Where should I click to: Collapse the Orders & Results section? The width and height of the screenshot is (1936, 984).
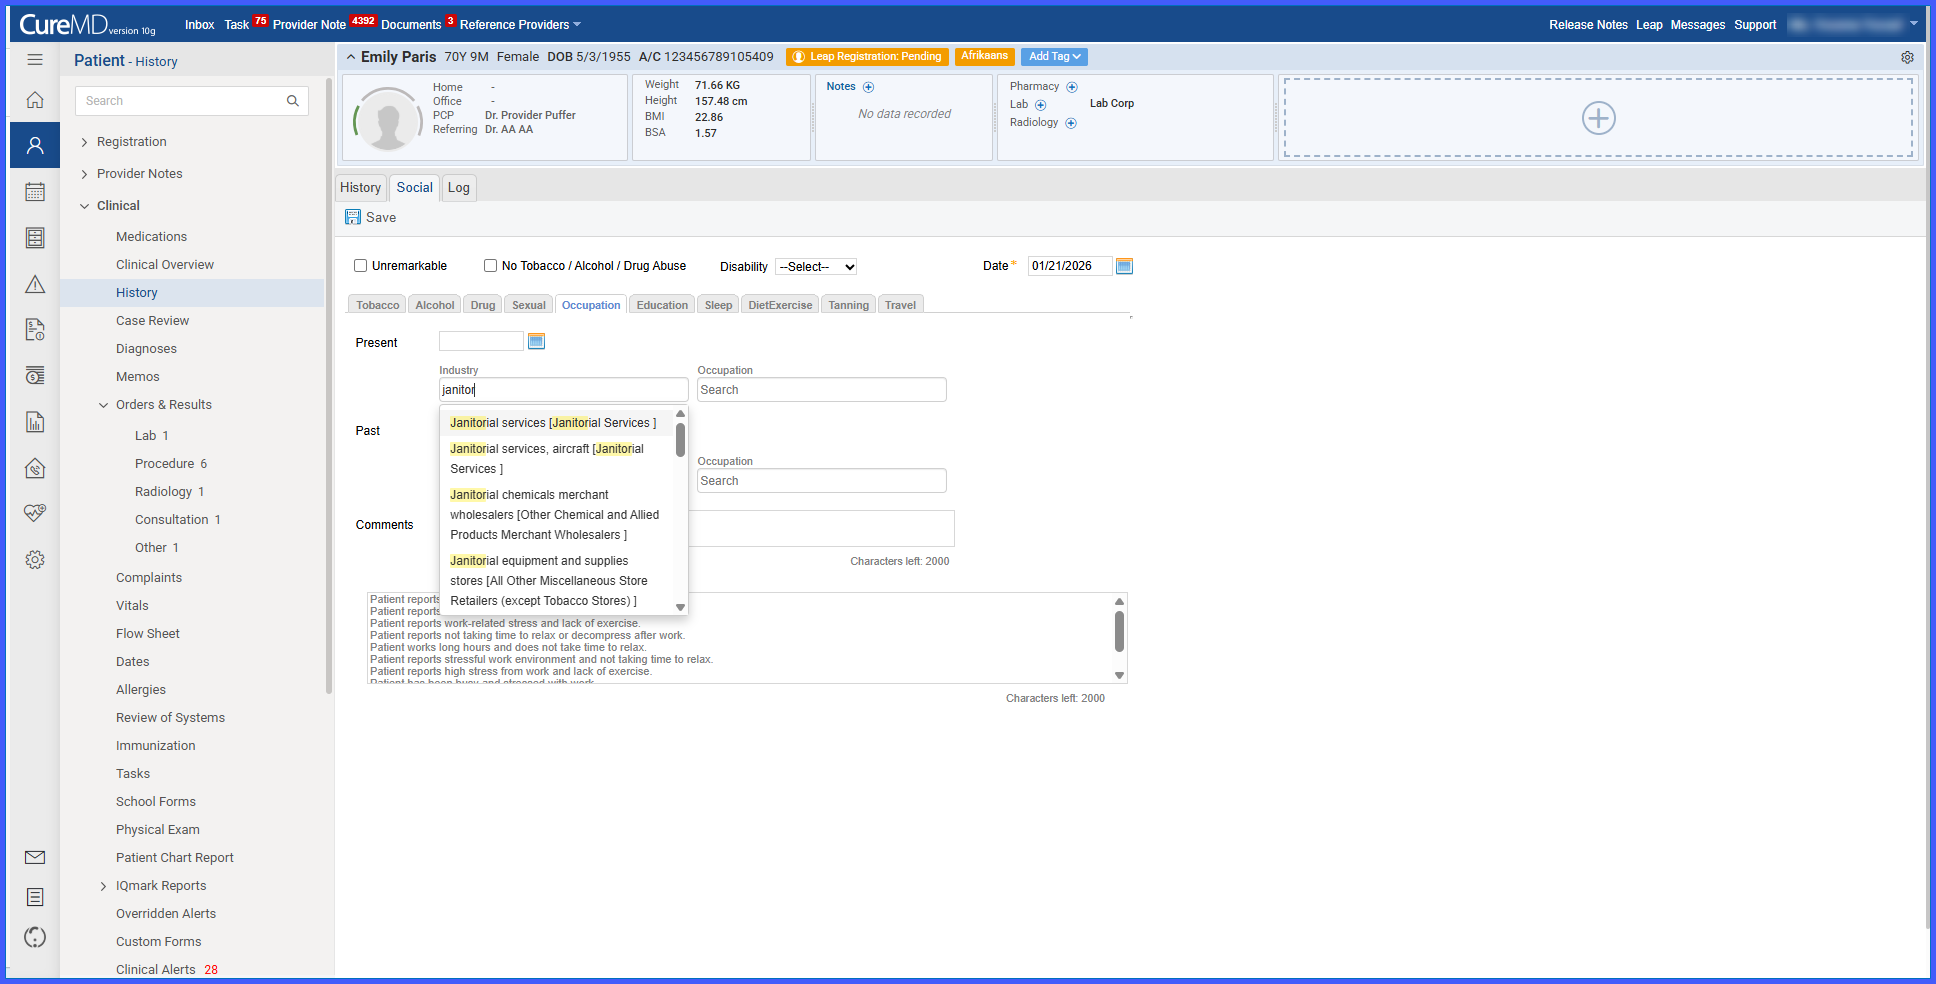103,405
